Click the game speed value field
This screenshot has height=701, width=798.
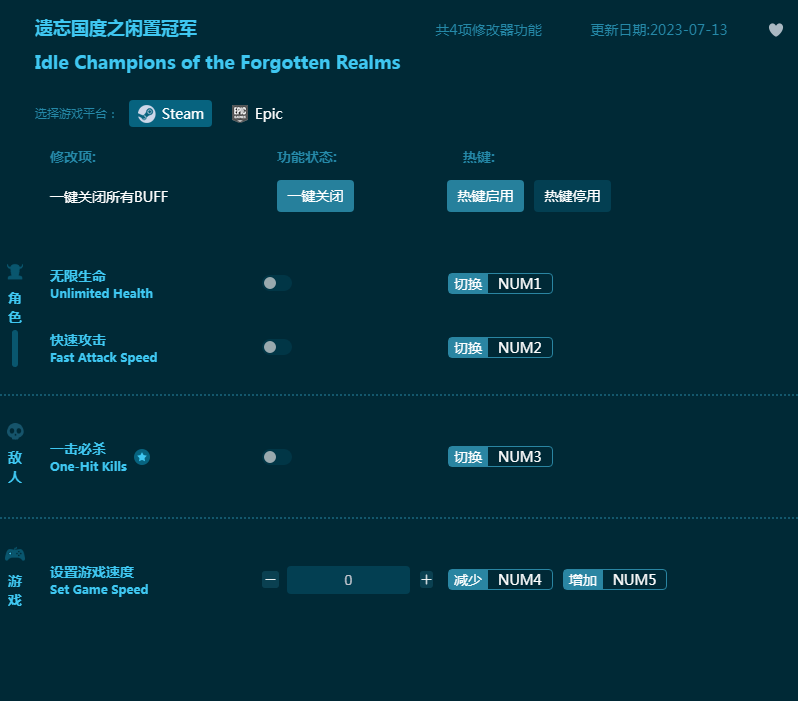(349, 580)
